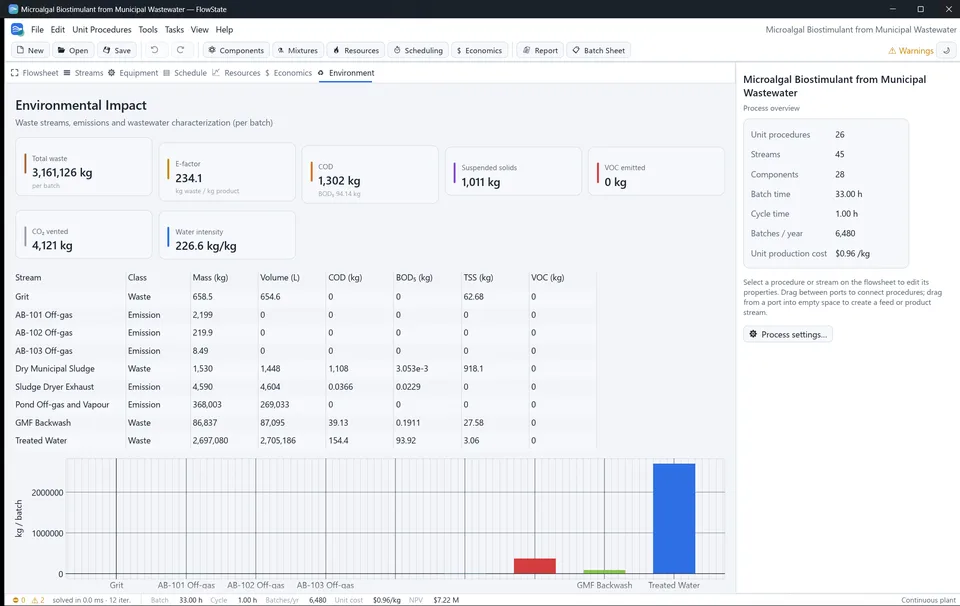Switch to the Streams tab
The image size is (960, 606).
[x=83, y=73]
